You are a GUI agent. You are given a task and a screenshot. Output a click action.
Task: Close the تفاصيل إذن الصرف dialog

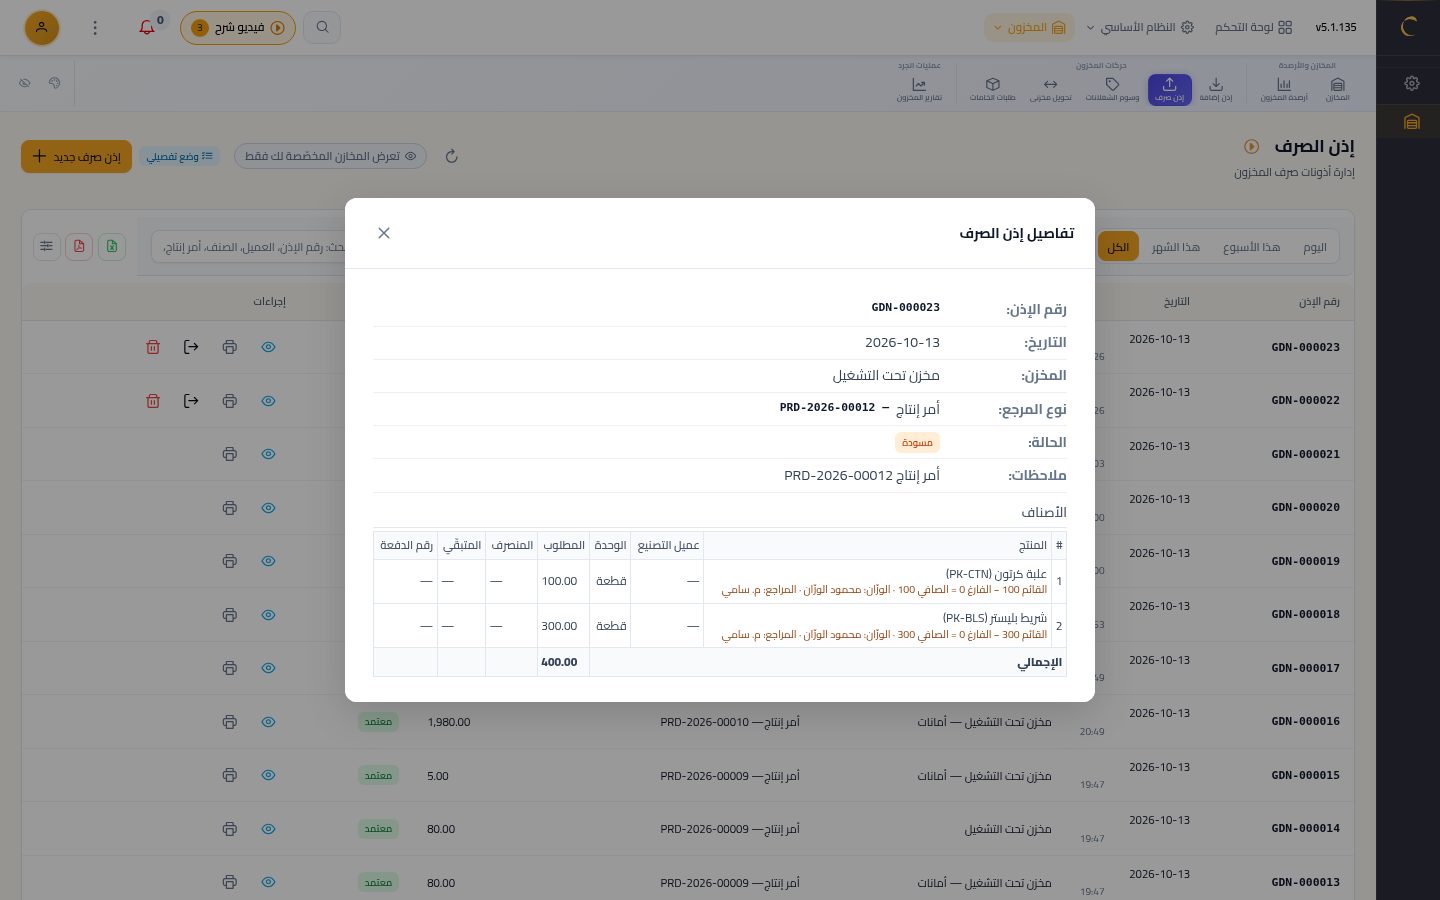384,233
